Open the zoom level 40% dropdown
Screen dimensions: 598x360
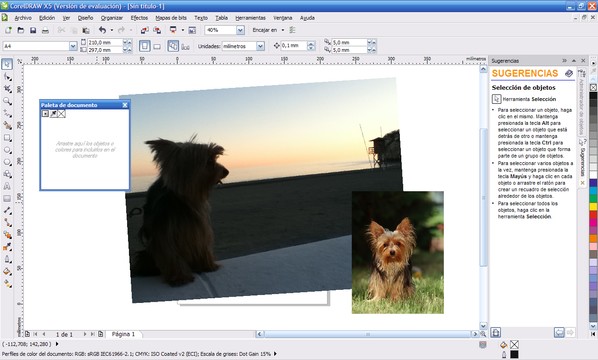[240, 30]
